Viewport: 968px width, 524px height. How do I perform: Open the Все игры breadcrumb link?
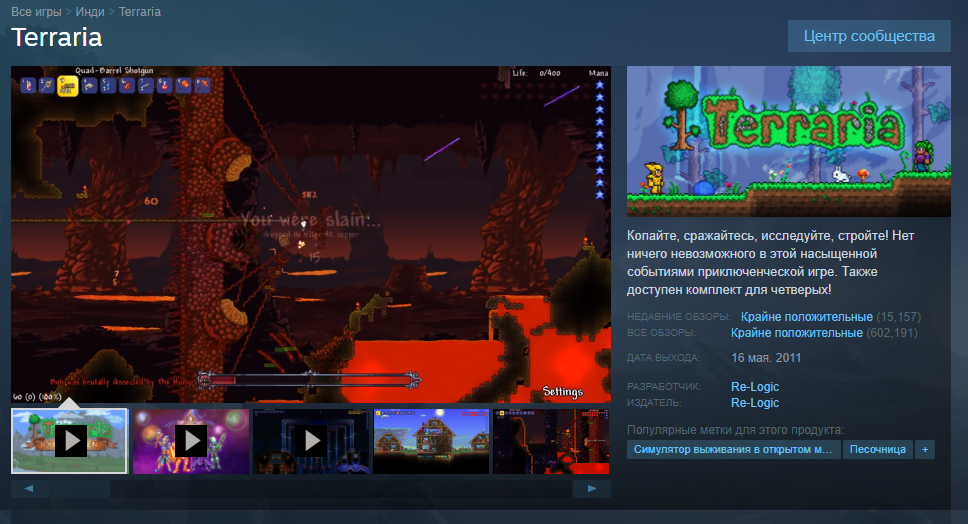click(x=36, y=12)
